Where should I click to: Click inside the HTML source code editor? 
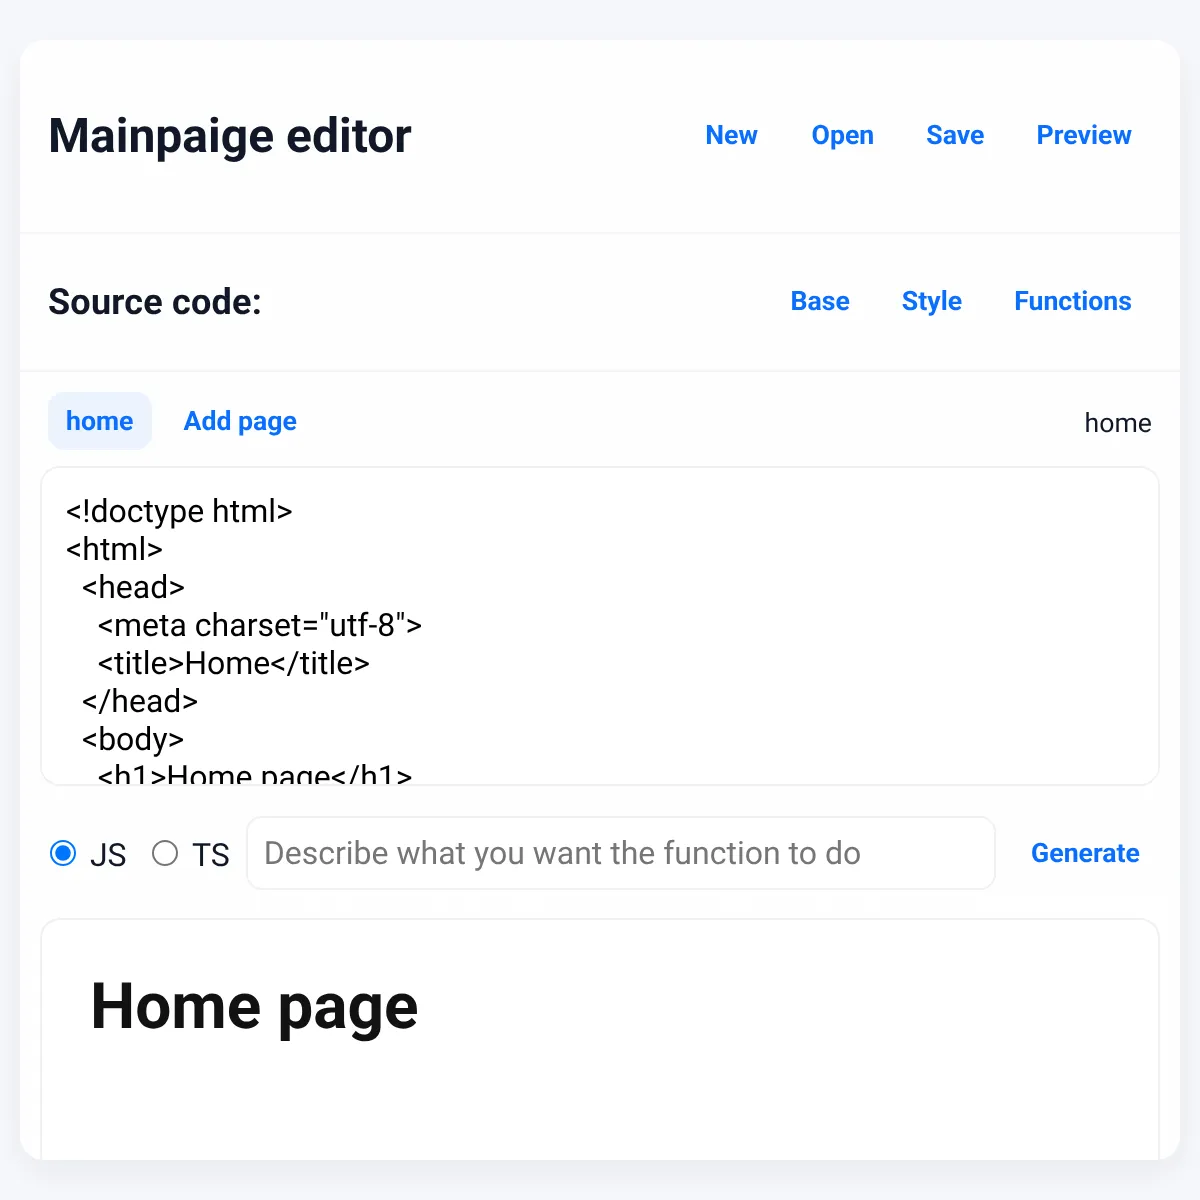pyautogui.click(x=600, y=626)
